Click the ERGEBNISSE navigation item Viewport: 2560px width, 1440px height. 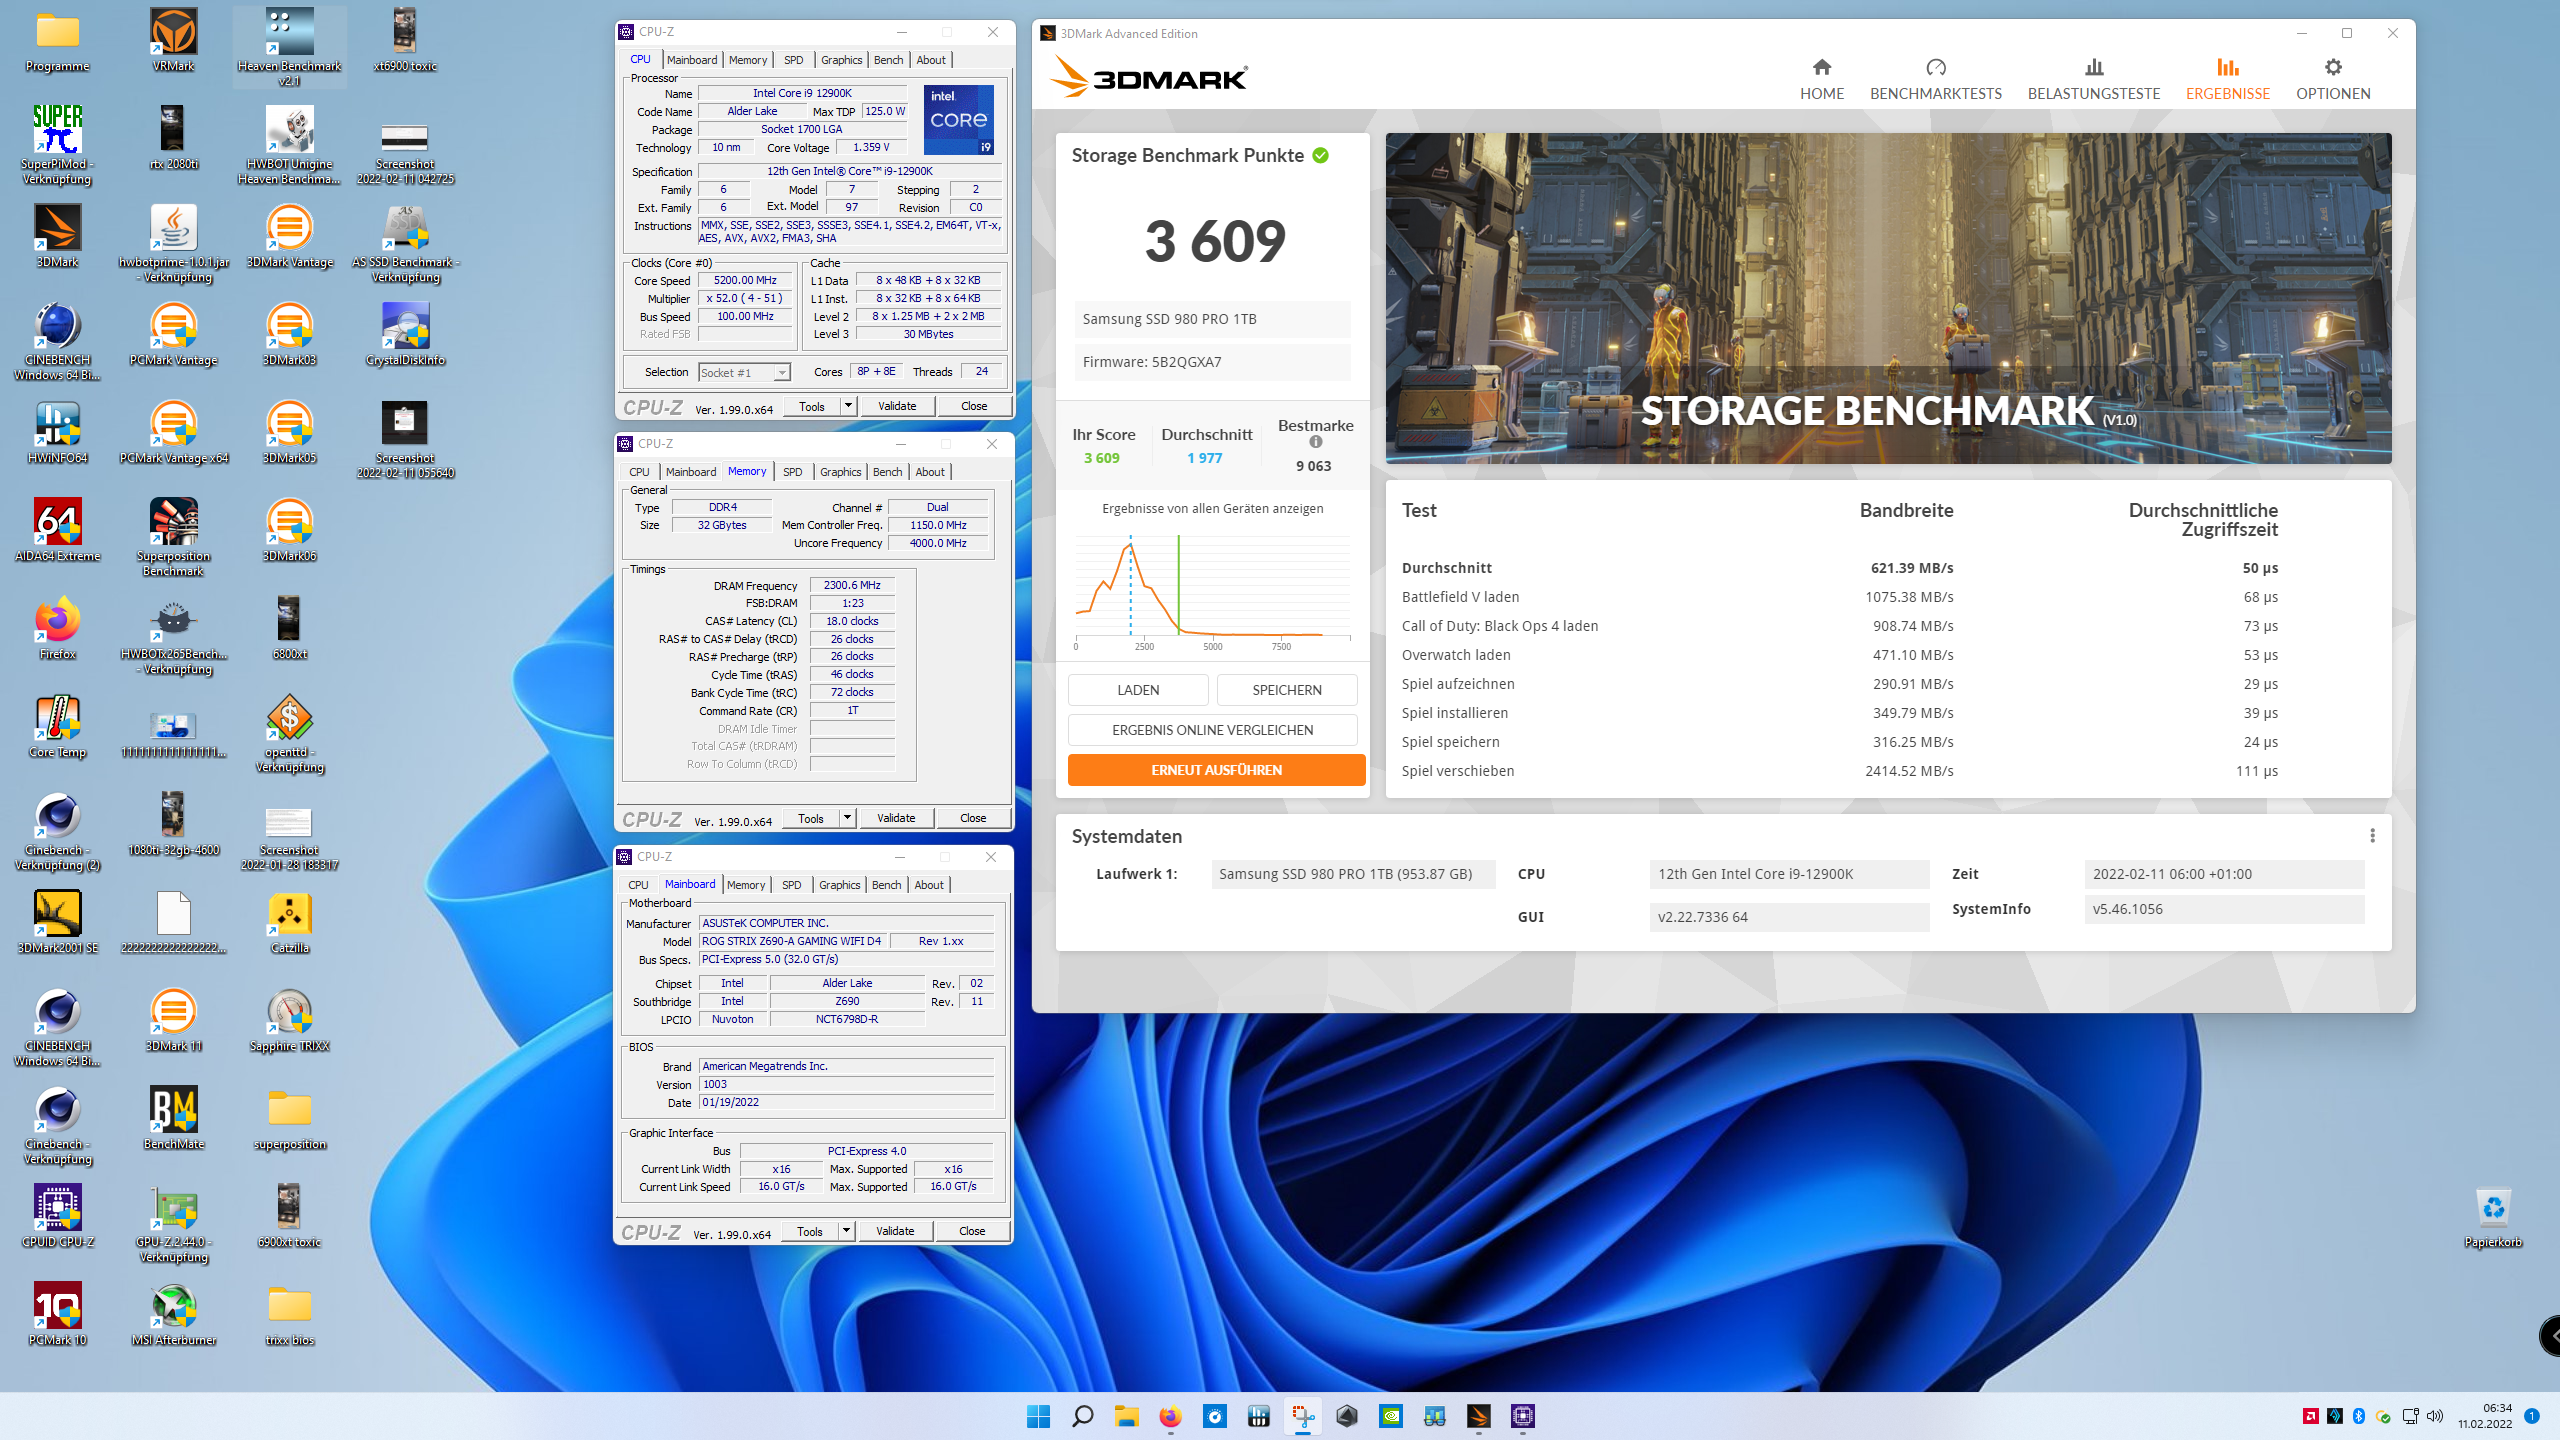click(x=2227, y=79)
